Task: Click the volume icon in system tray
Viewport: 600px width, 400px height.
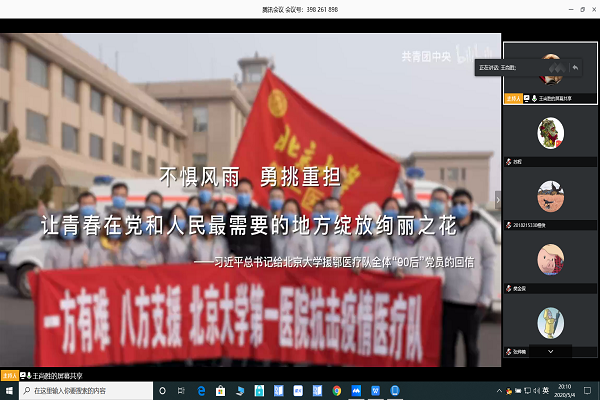Action: pos(536,391)
